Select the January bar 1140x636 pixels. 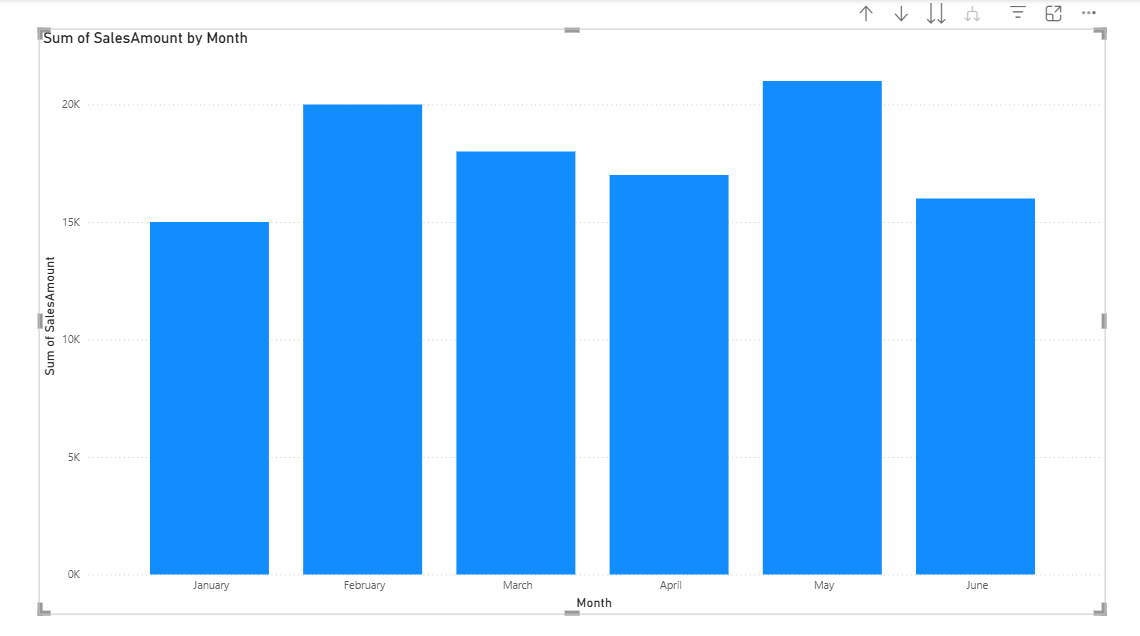point(209,398)
